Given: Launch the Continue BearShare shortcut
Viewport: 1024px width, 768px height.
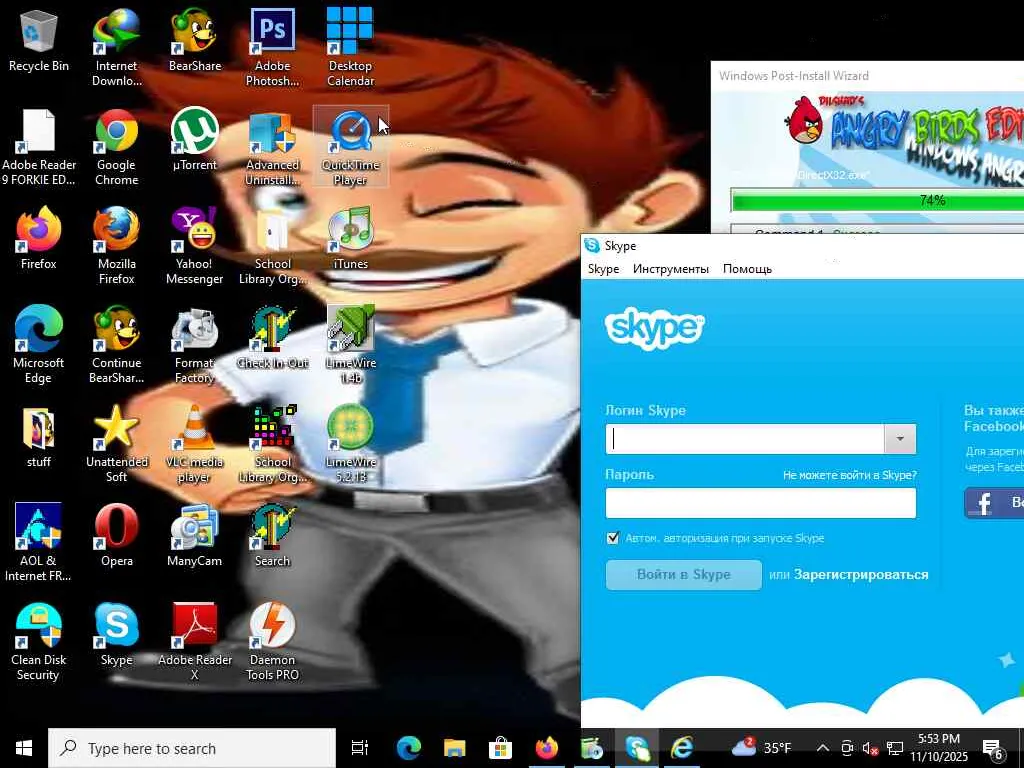Looking at the screenshot, I should coord(116,344).
